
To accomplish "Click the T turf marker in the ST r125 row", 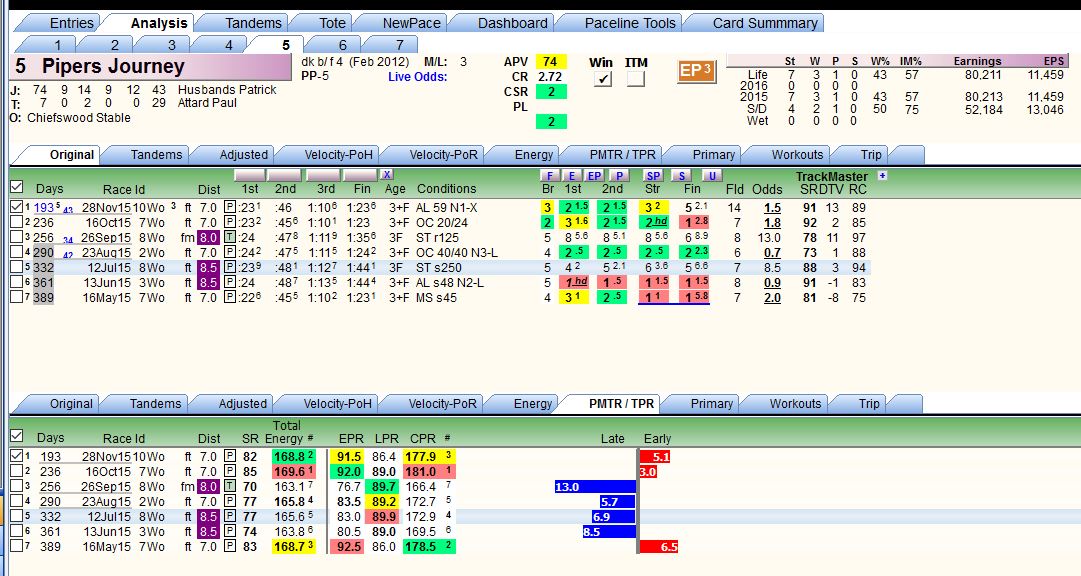I will point(230,237).
